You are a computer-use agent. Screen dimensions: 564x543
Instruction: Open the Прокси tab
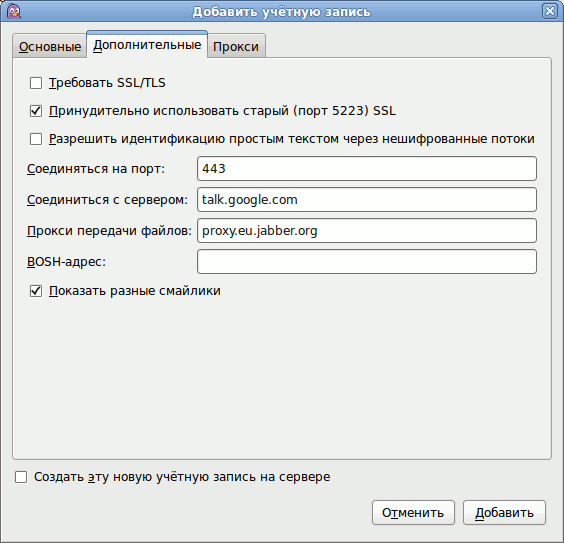(236, 46)
